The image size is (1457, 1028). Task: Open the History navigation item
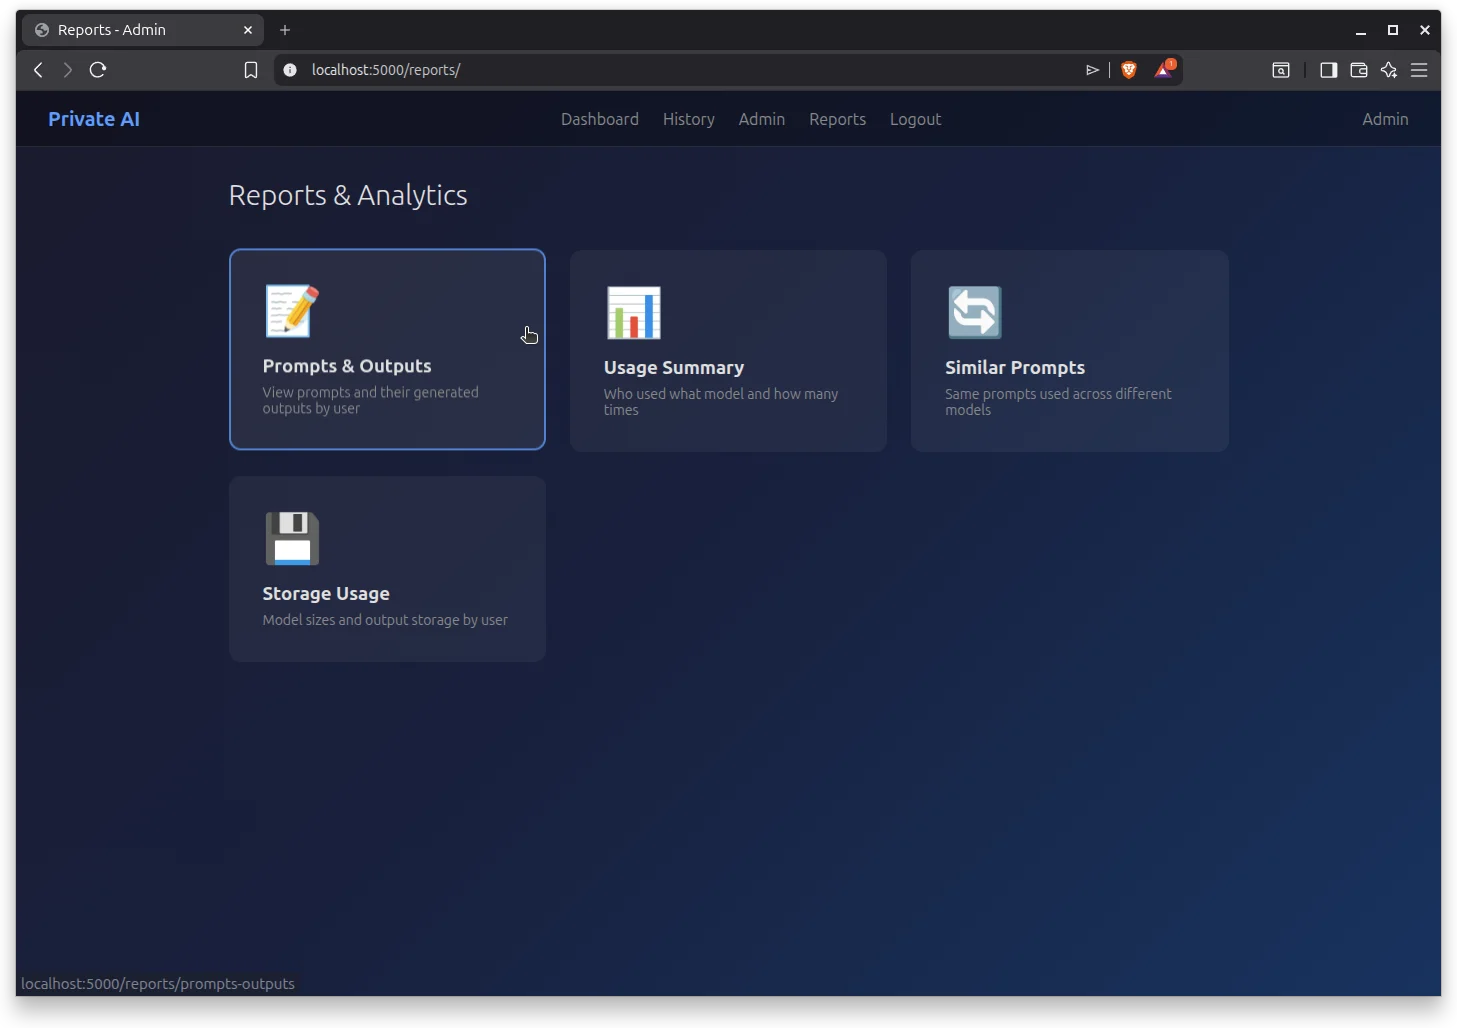(688, 119)
